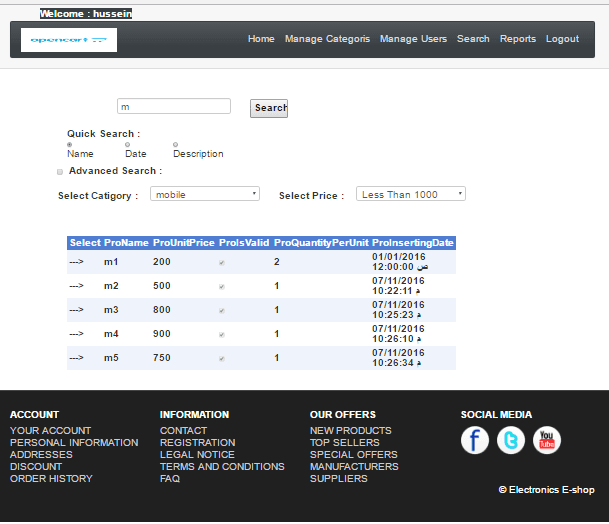Open the Select Category dropdown
The image size is (609, 524).
pyautogui.click(x=205, y=194)
